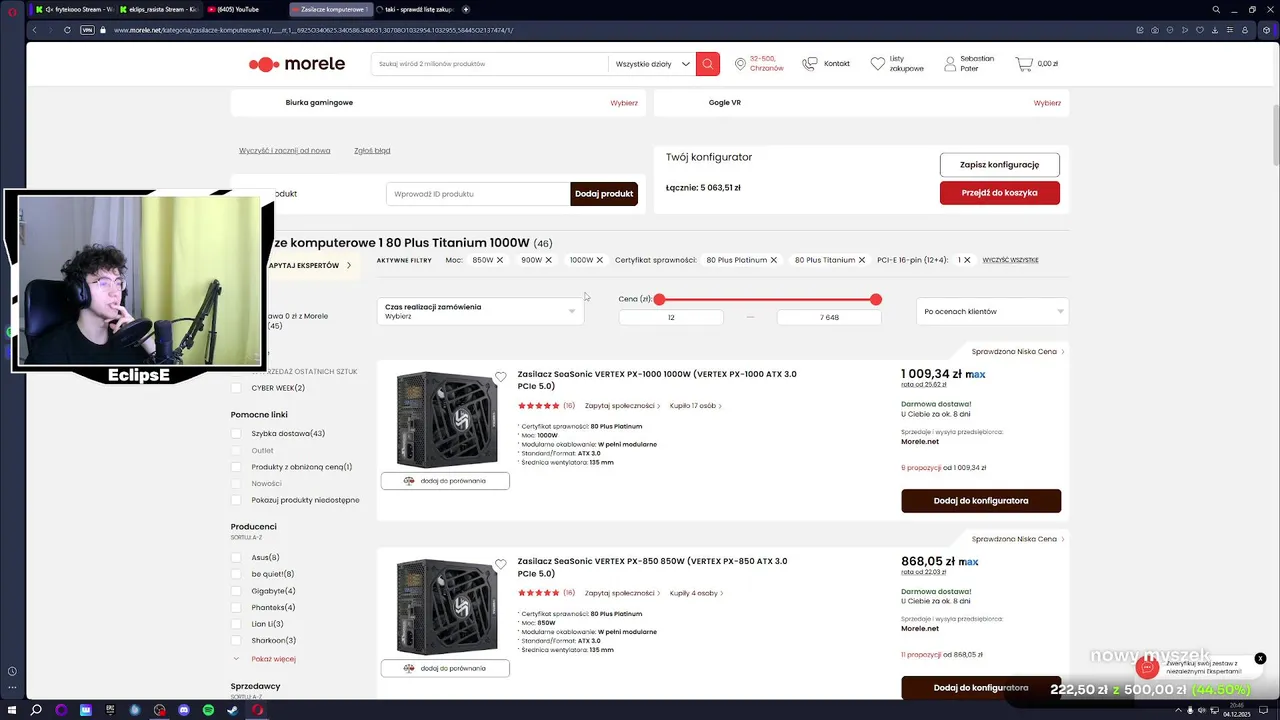Click the Wprowadź ID produktu field

click(x=478, y=194)
